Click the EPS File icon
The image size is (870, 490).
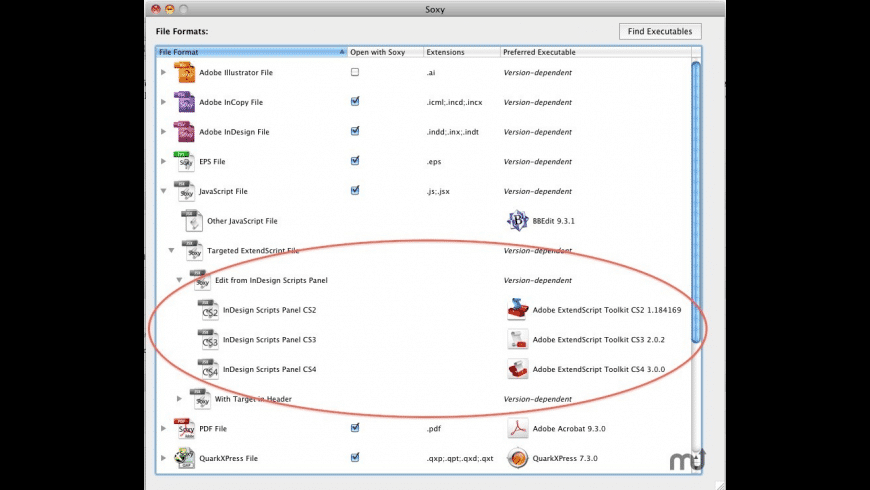coord(184,161)
